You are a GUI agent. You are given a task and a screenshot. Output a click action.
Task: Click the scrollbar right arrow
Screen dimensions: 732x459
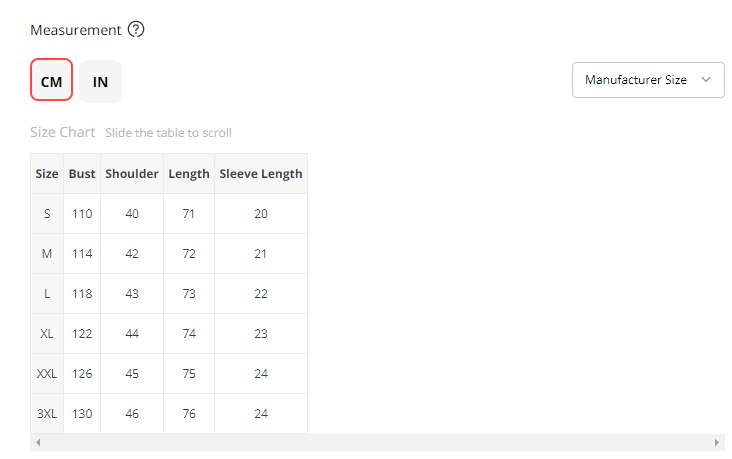pyautogui.click(x=717, y=442)
